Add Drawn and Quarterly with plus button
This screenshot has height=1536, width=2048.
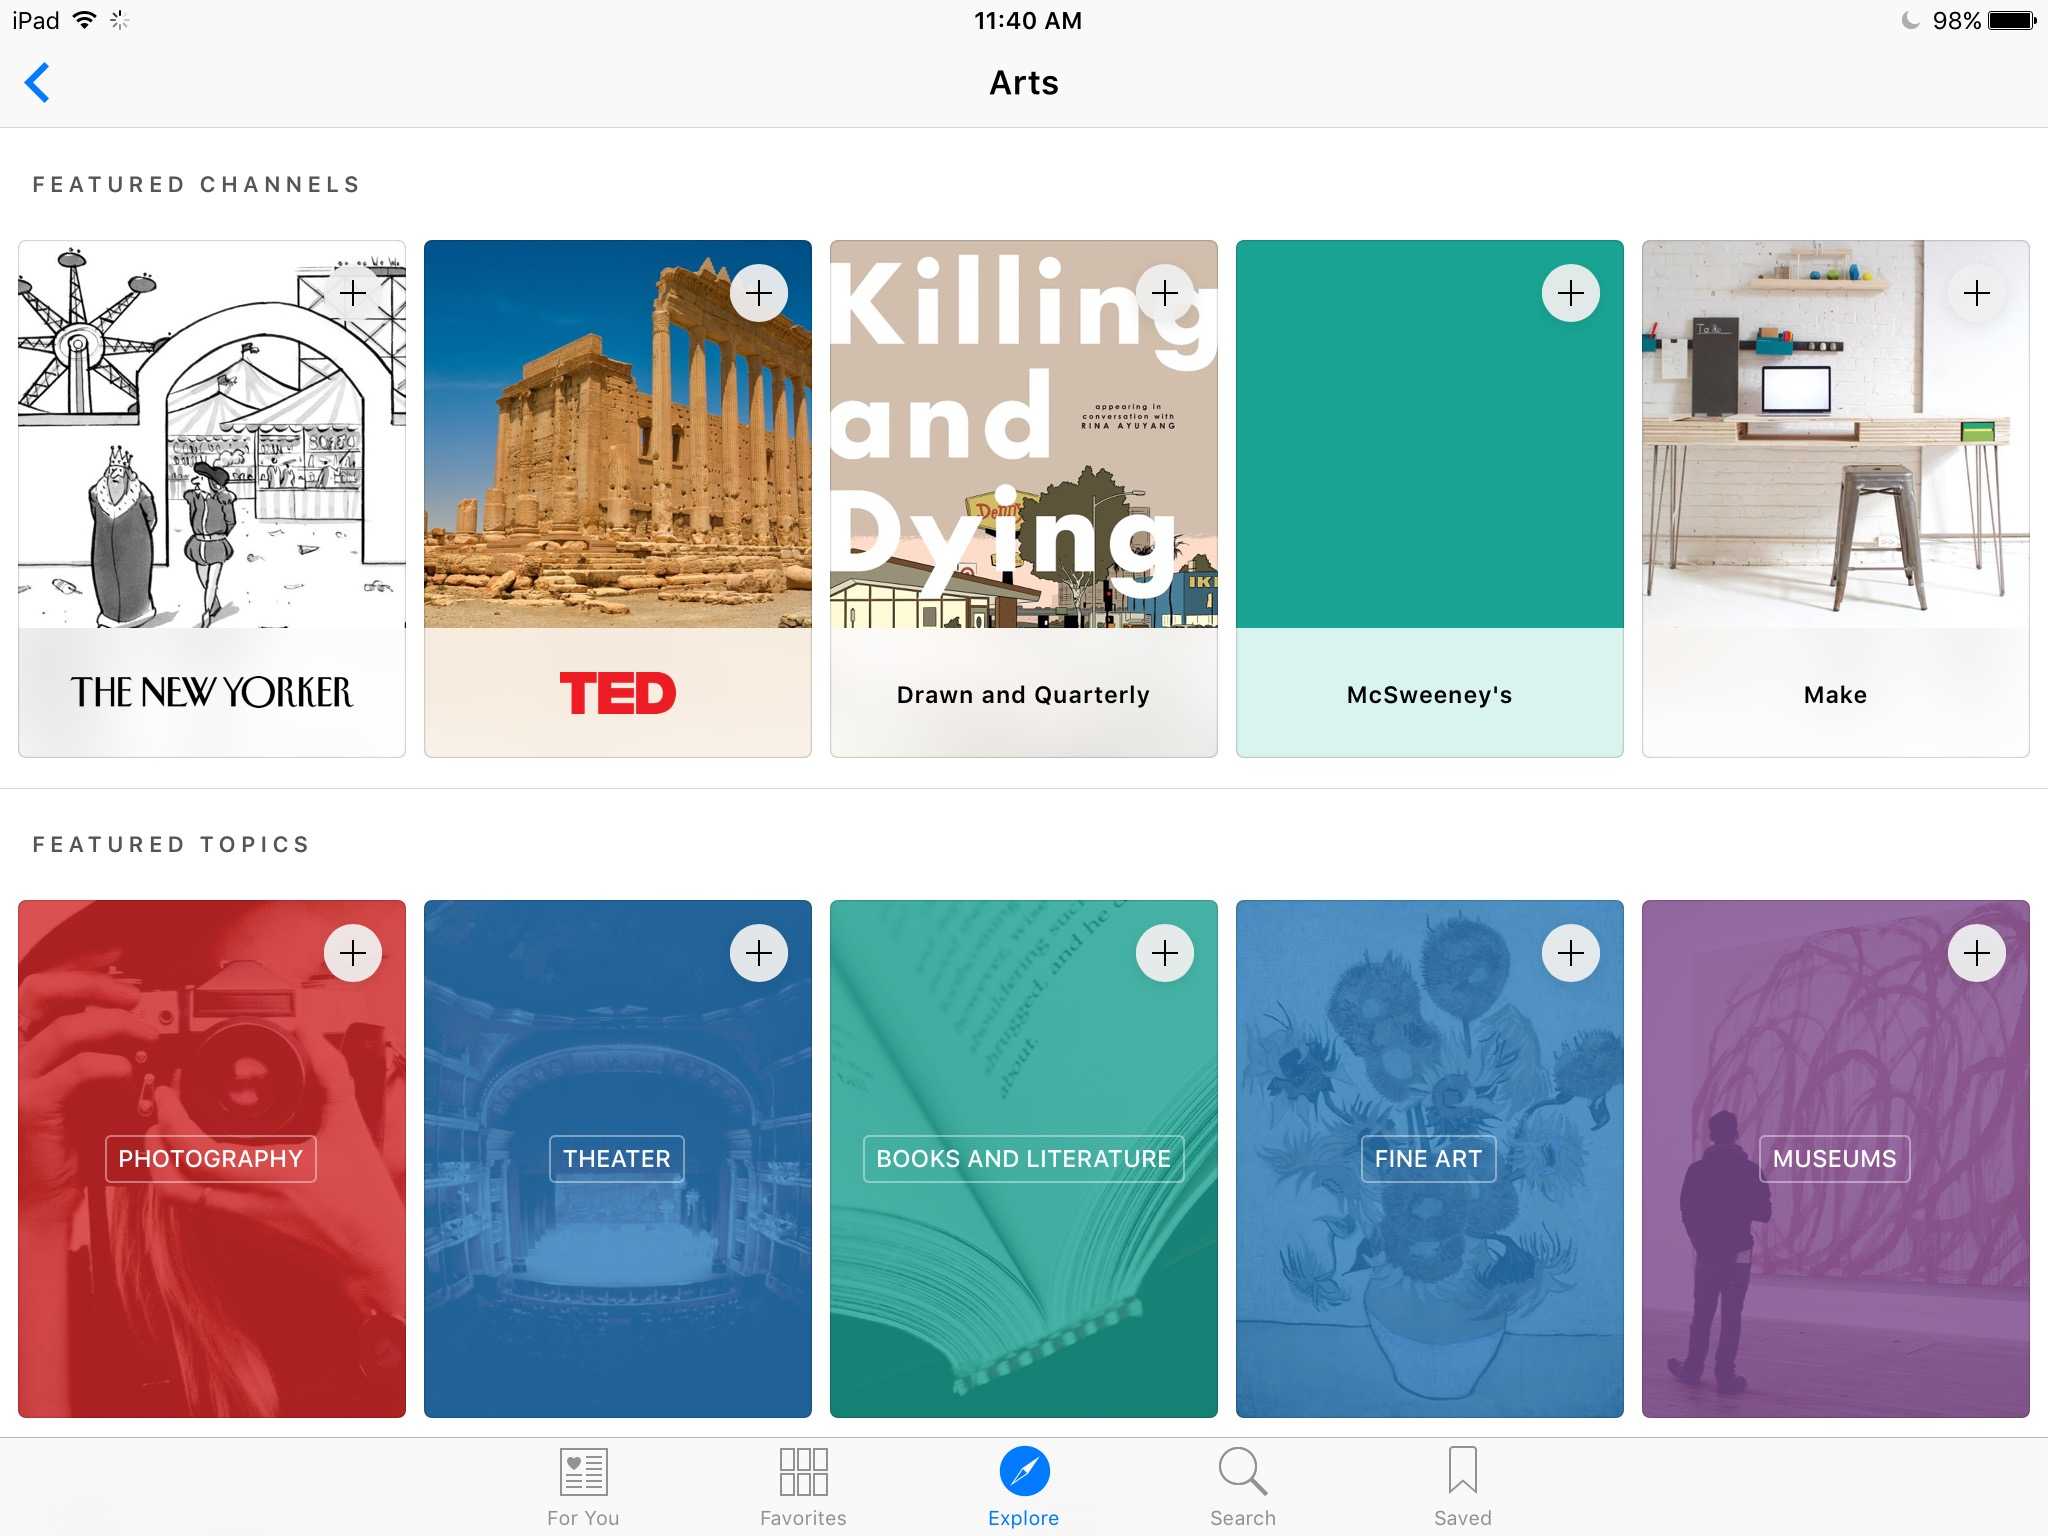pyautogui.click(x=1165, y=293)
